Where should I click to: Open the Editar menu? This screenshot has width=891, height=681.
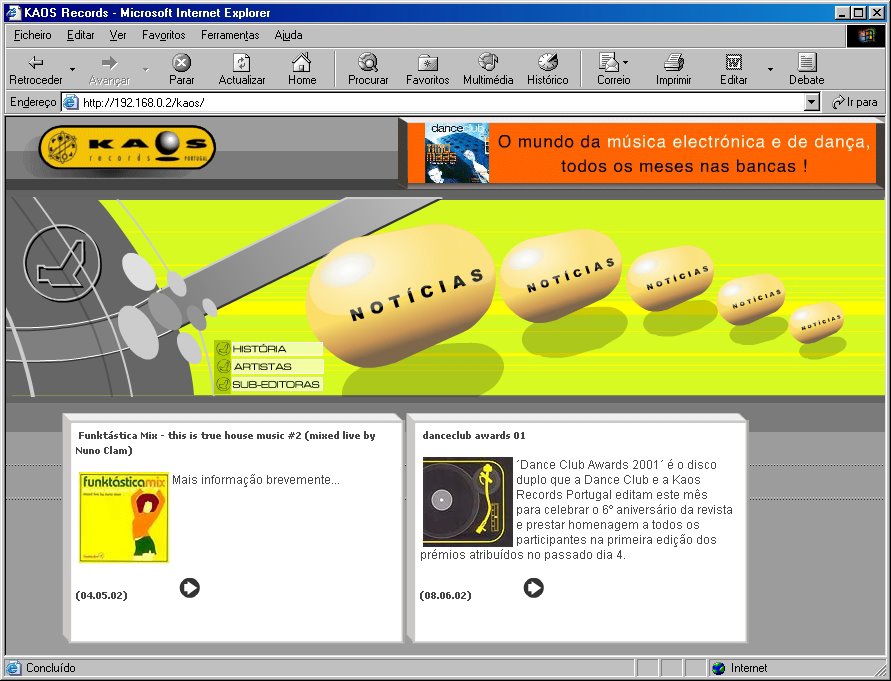click(x=81, y=35)
